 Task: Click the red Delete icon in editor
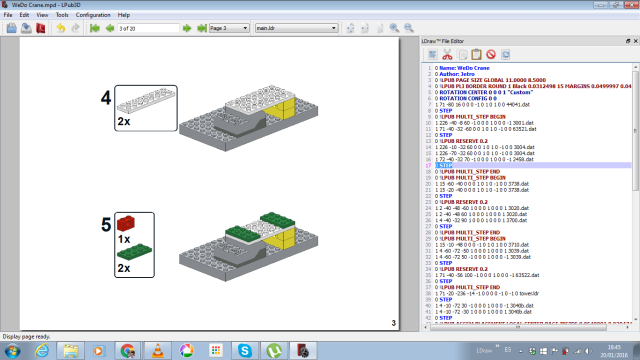(x=491, y=54)
